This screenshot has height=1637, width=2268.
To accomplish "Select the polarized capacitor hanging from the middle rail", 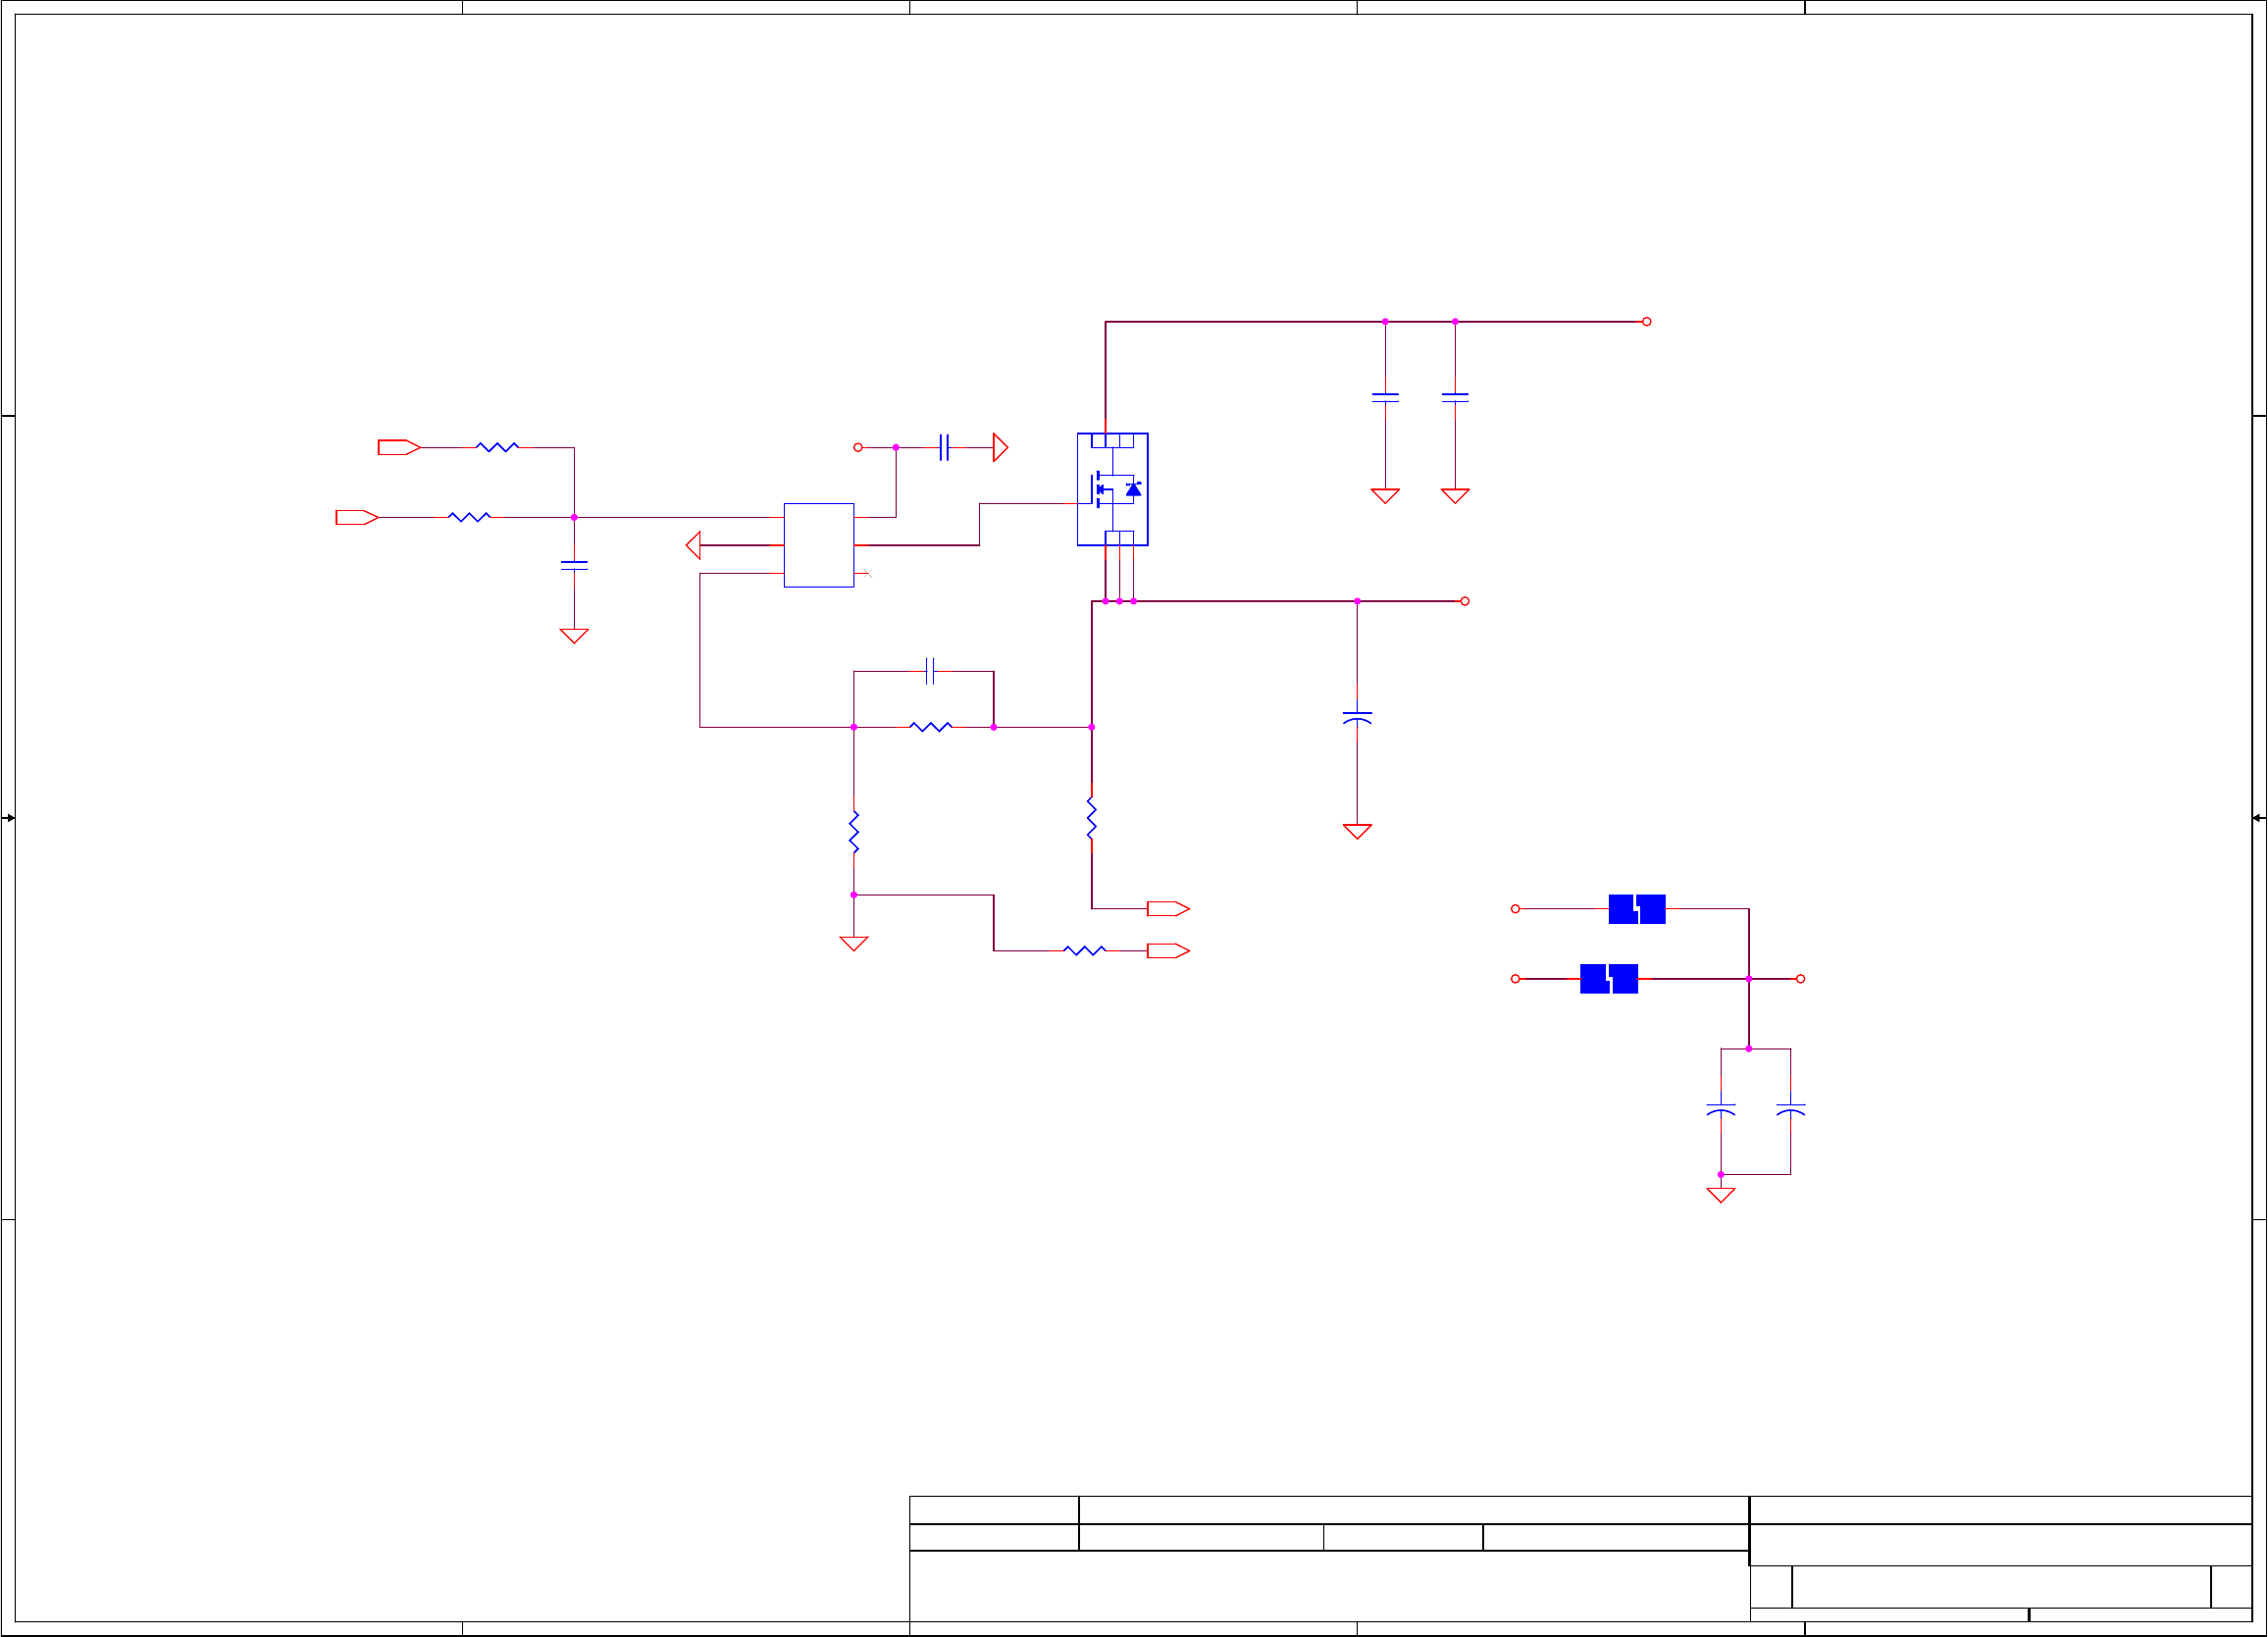I will click(x=1357, y=718).
